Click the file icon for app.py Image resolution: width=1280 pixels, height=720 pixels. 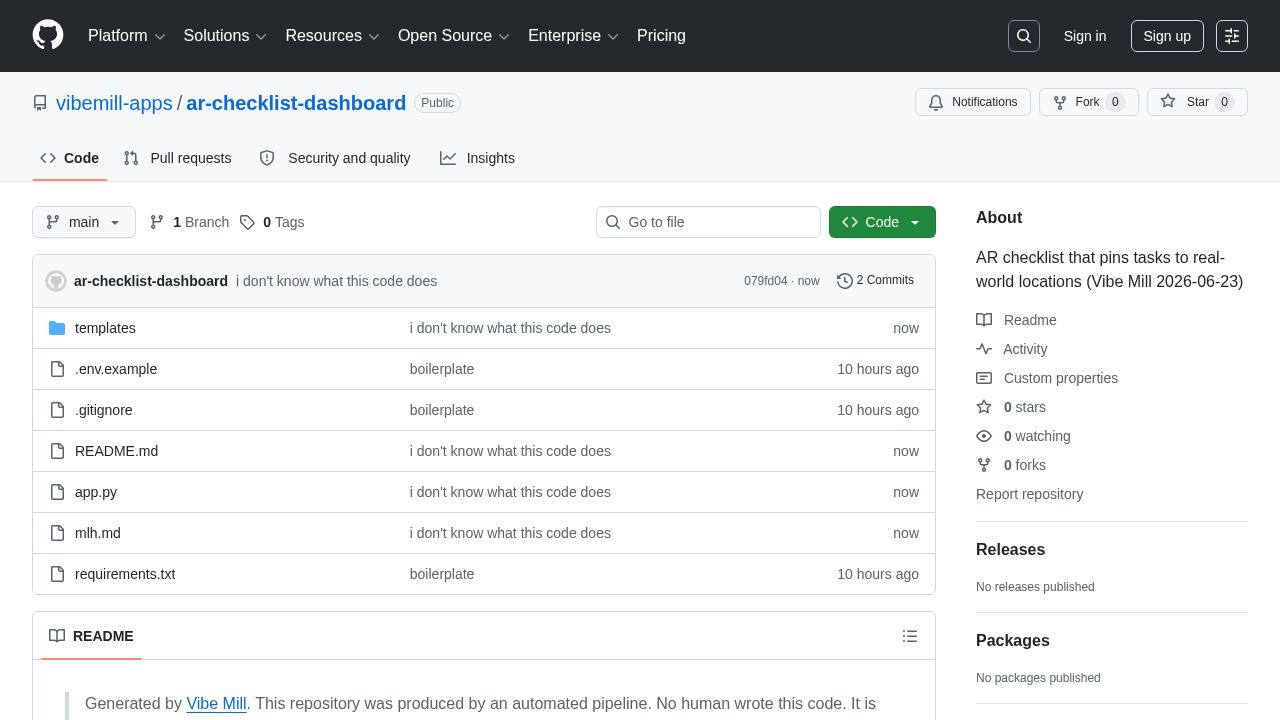[57, 492]
